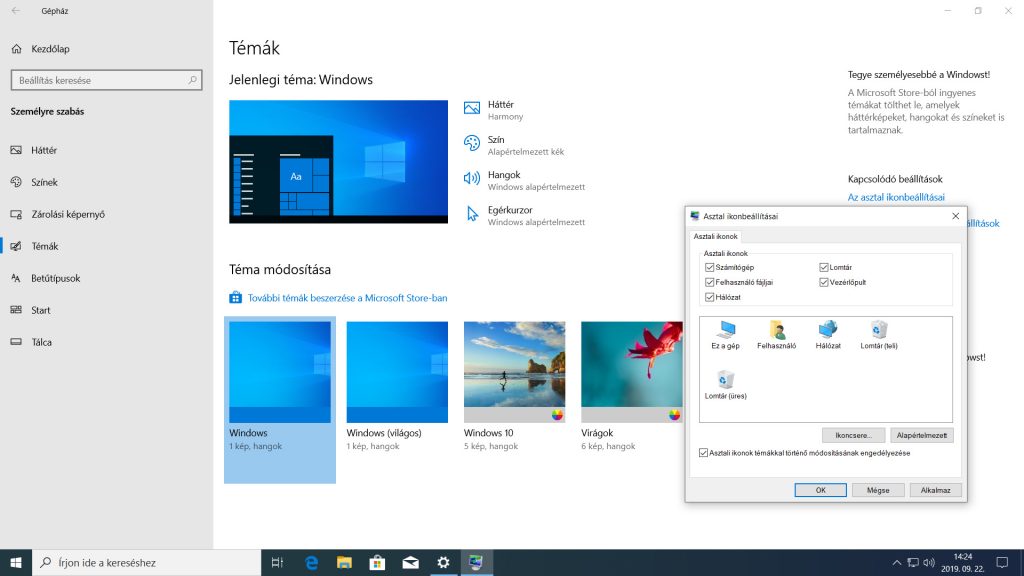
Task: Click the Alapértelmezett button in dialog
Action: 921,435
